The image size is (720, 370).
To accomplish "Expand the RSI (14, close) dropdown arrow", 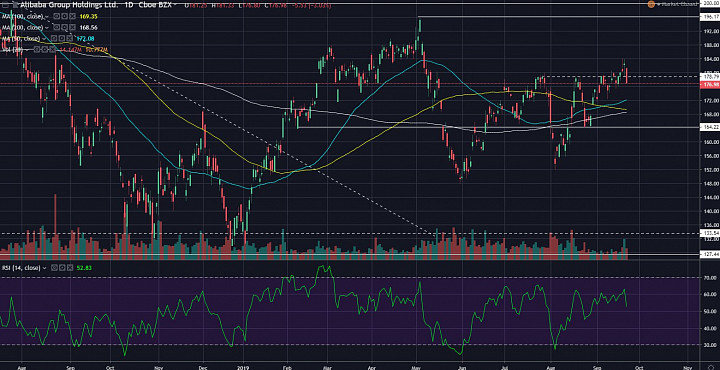I will pyautogui.click(x=44, y=268).
